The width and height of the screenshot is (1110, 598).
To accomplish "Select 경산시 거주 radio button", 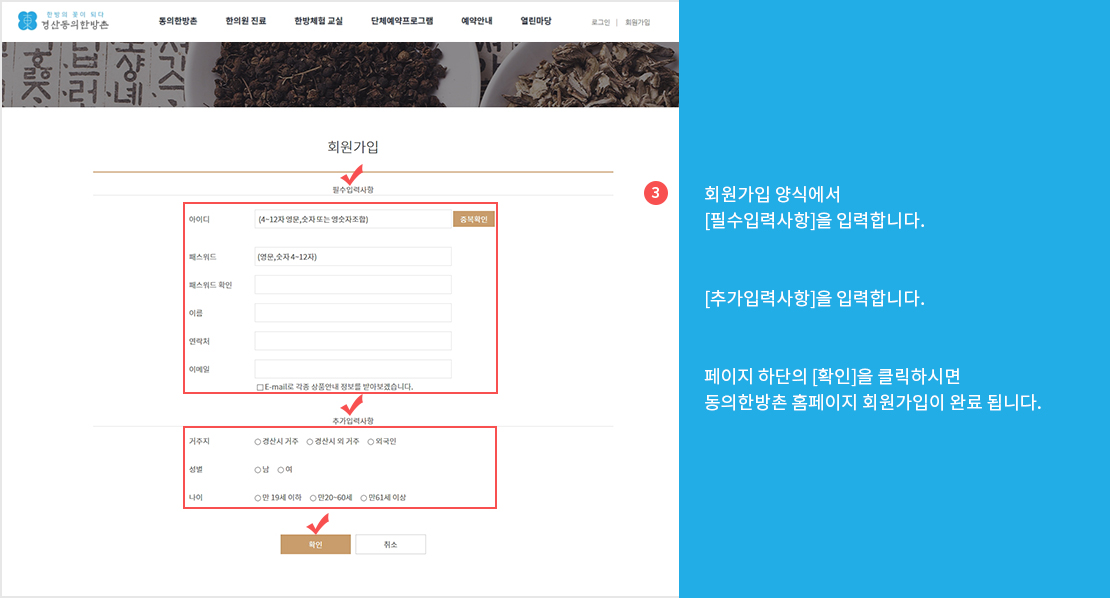I will click(258, 442).
